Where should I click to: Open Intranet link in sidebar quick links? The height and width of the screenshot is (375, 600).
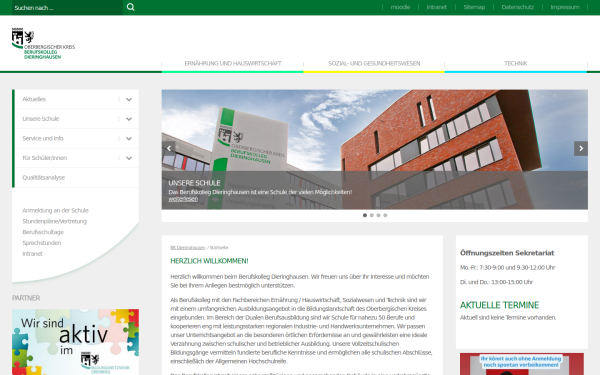tap(33, 254)
